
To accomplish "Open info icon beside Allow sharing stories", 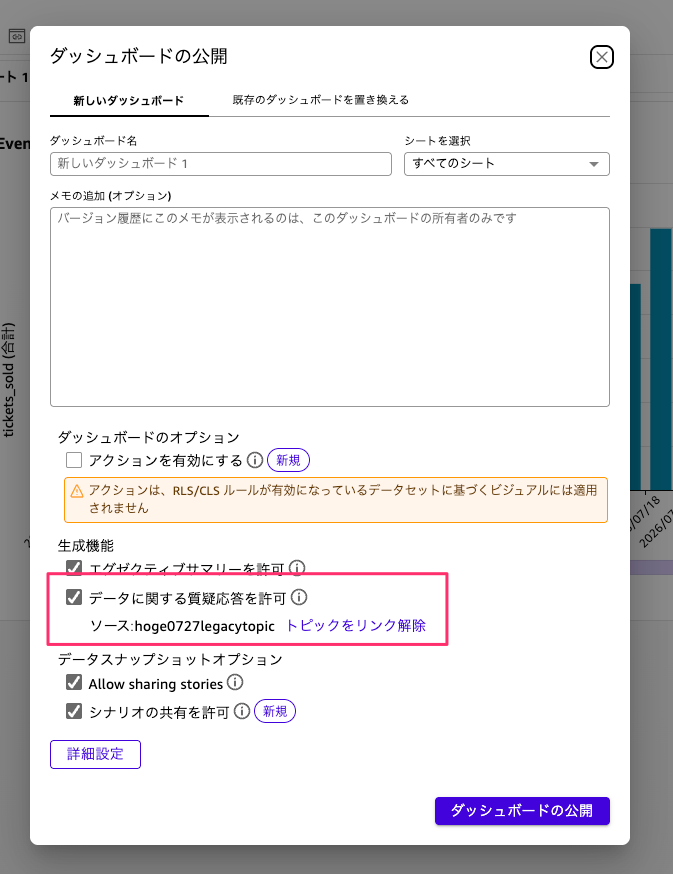I will pos(235,683).
